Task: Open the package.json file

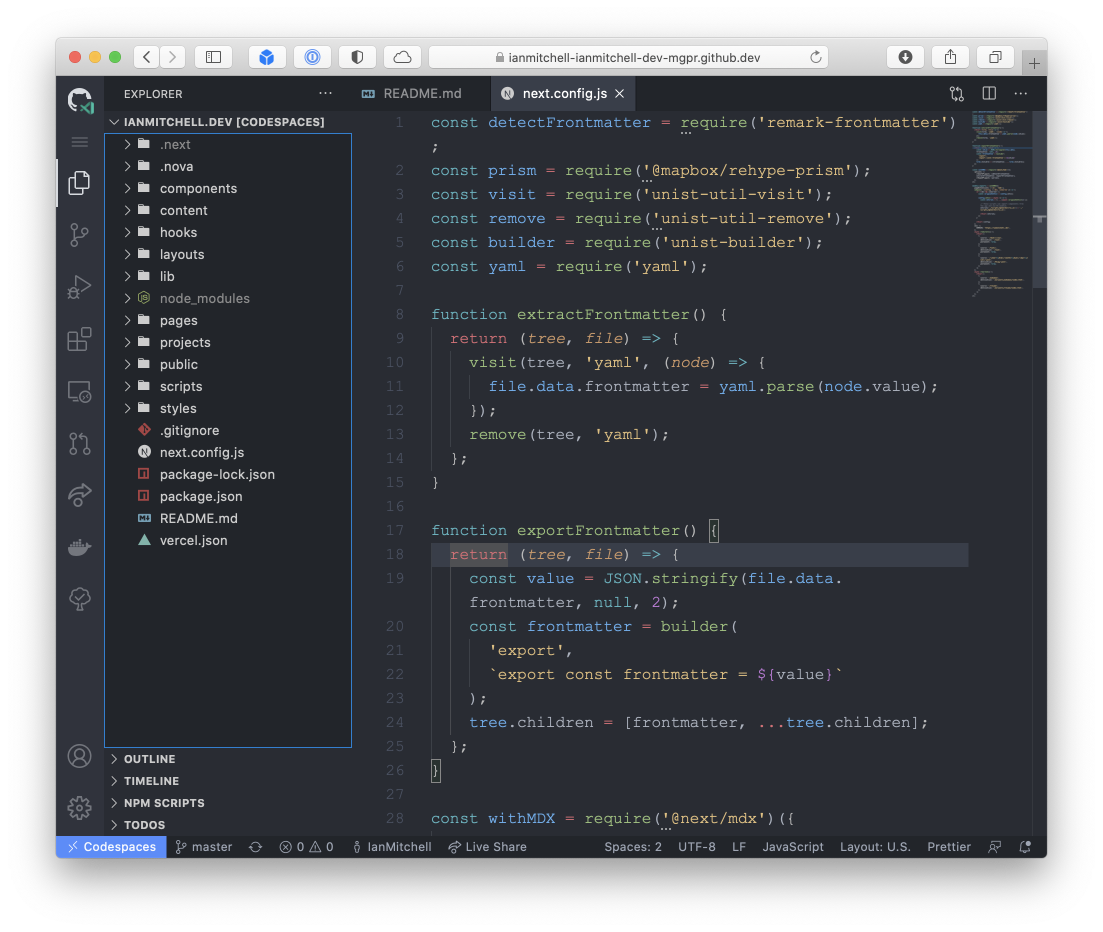Action: point(200,497)
